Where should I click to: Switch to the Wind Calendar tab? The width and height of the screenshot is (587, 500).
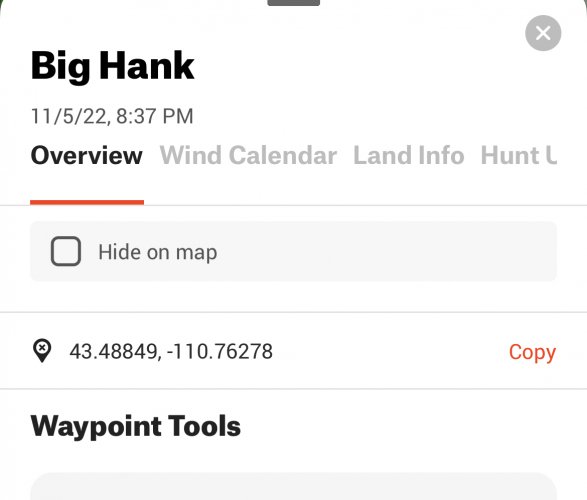point(248,155)
